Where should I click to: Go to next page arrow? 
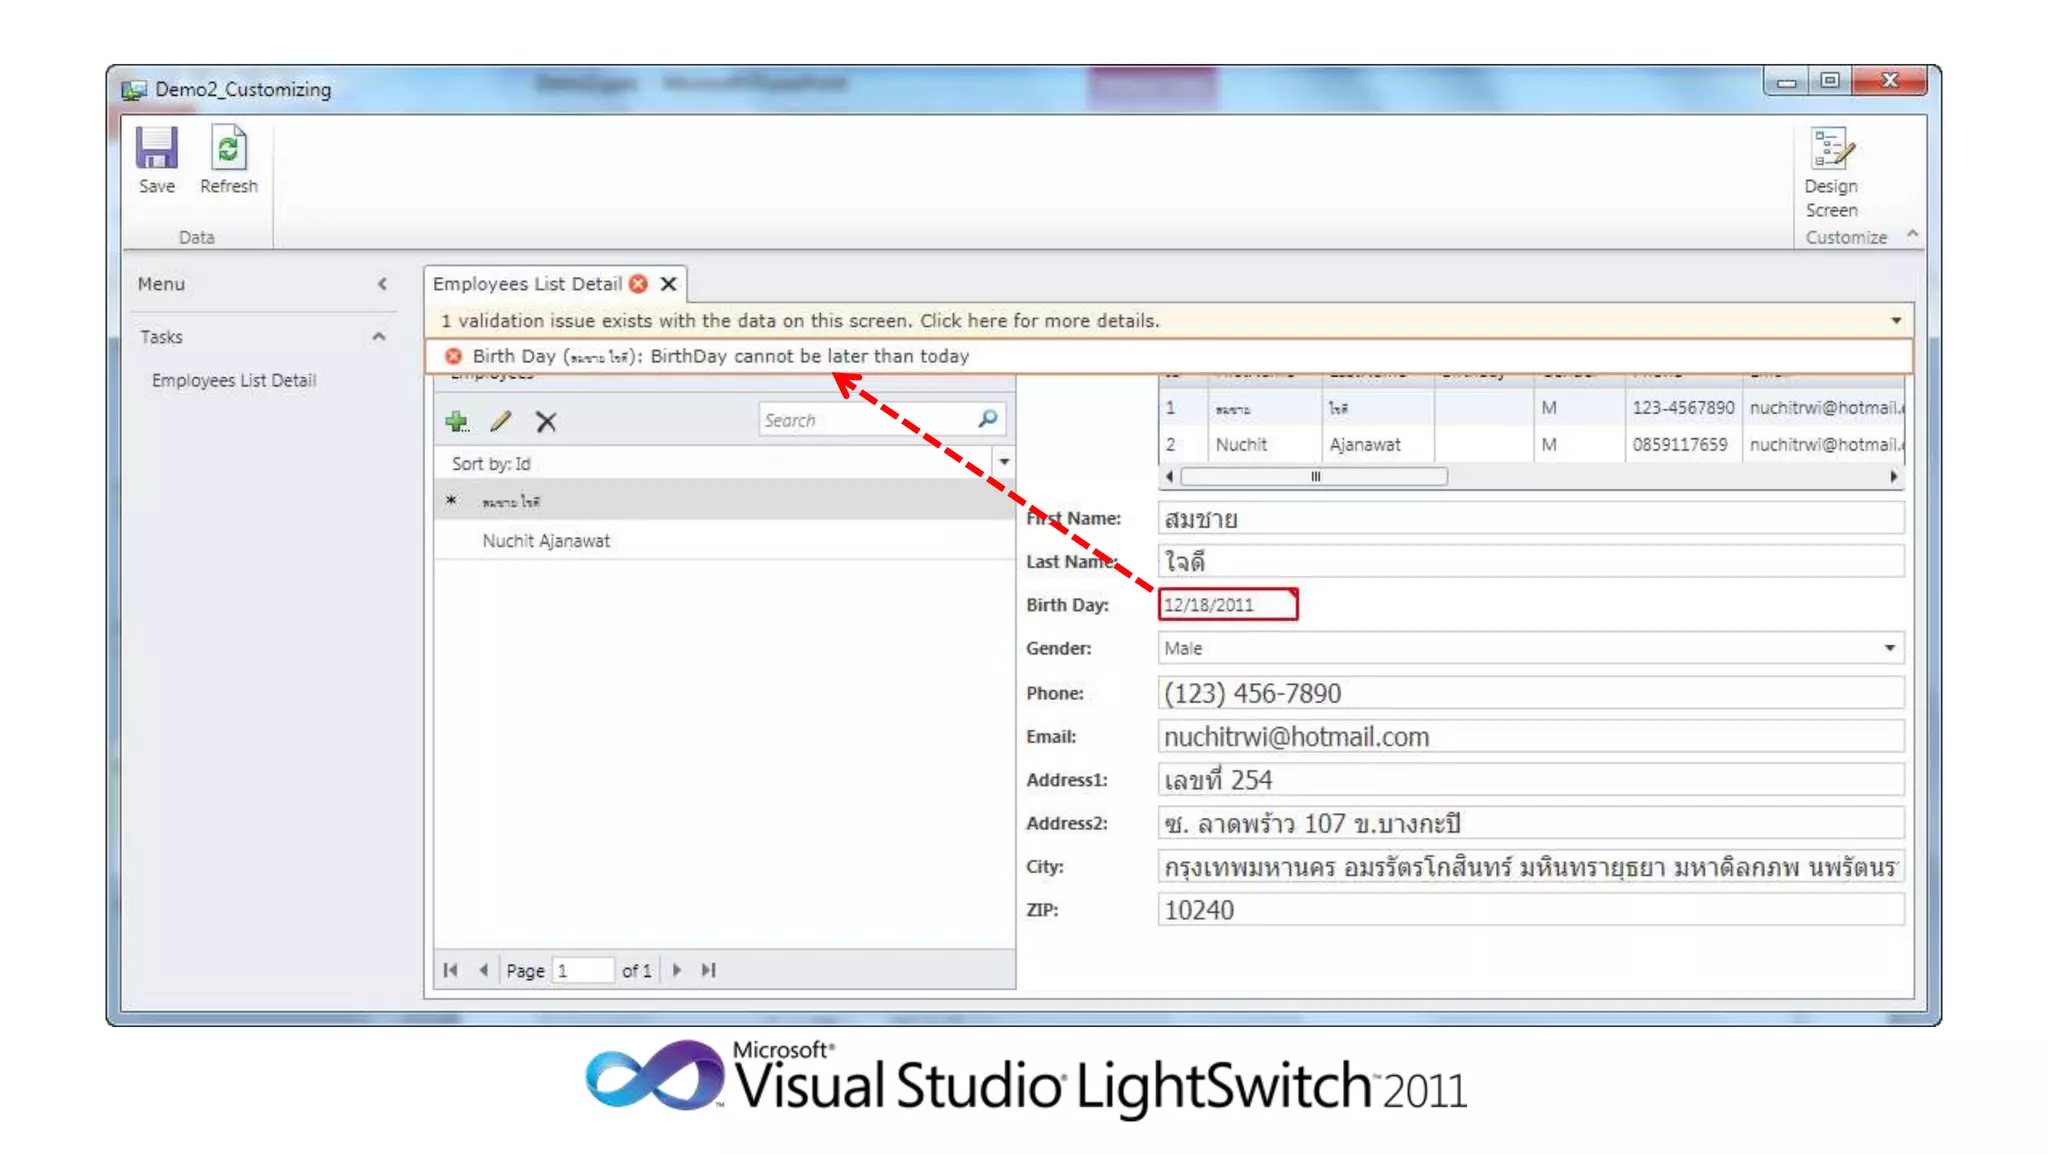coord(677,970)
